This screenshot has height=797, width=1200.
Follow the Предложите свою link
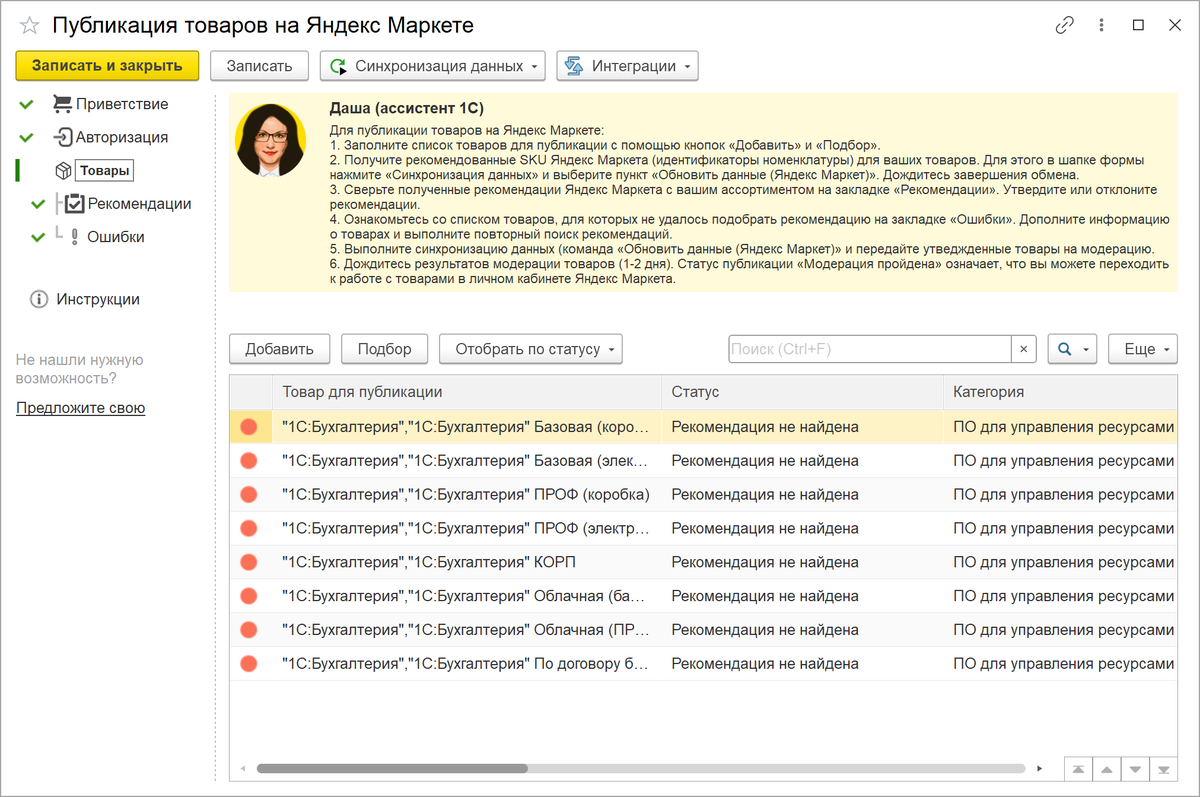(80, 408)
